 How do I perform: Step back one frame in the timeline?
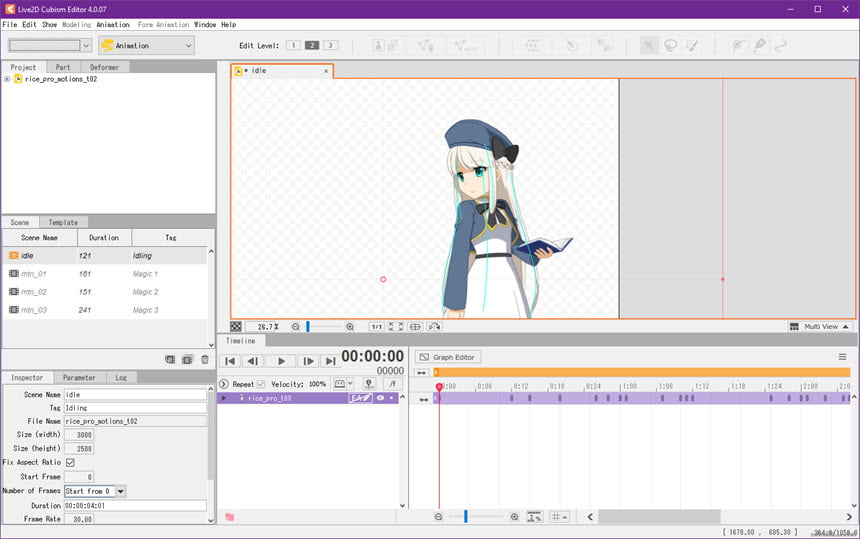tap(252, 361)
